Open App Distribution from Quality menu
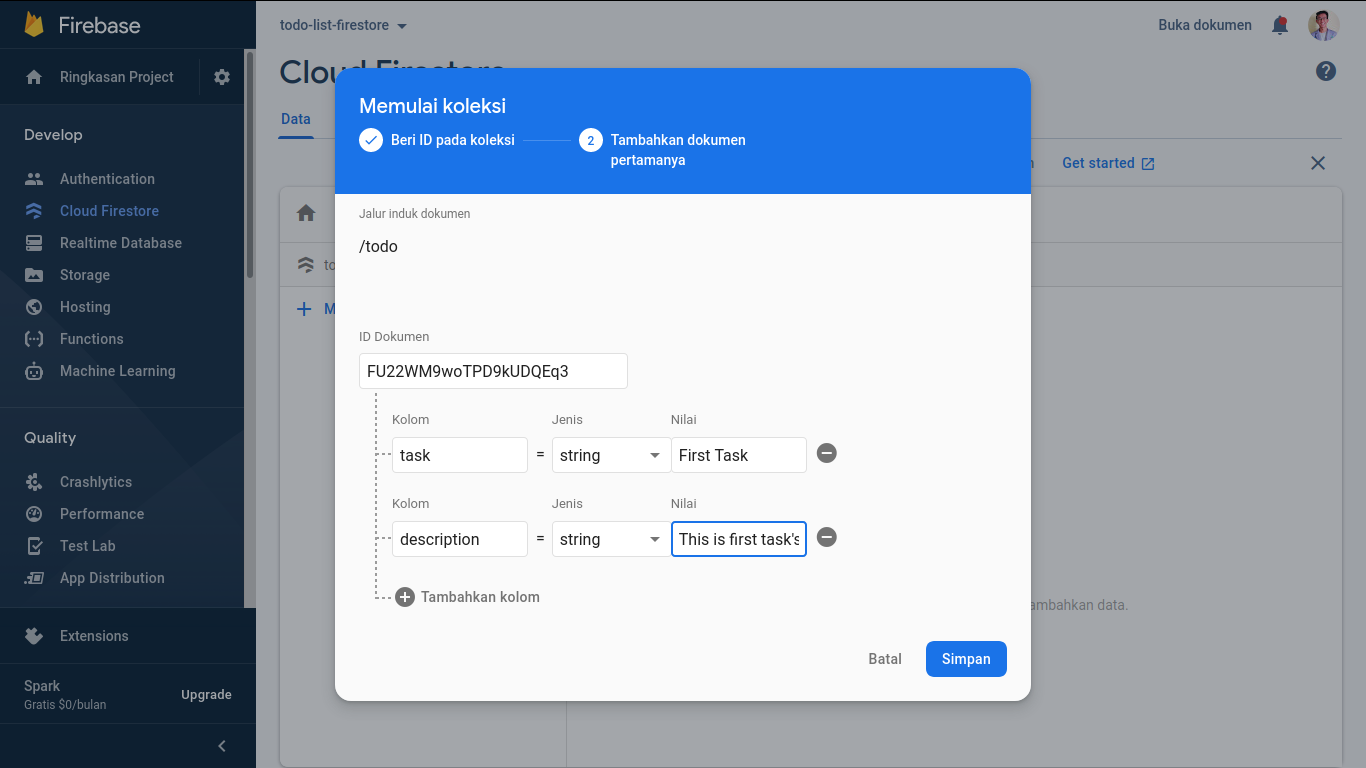This screenshot has height=768, width=1366. [x=111, y=577]
